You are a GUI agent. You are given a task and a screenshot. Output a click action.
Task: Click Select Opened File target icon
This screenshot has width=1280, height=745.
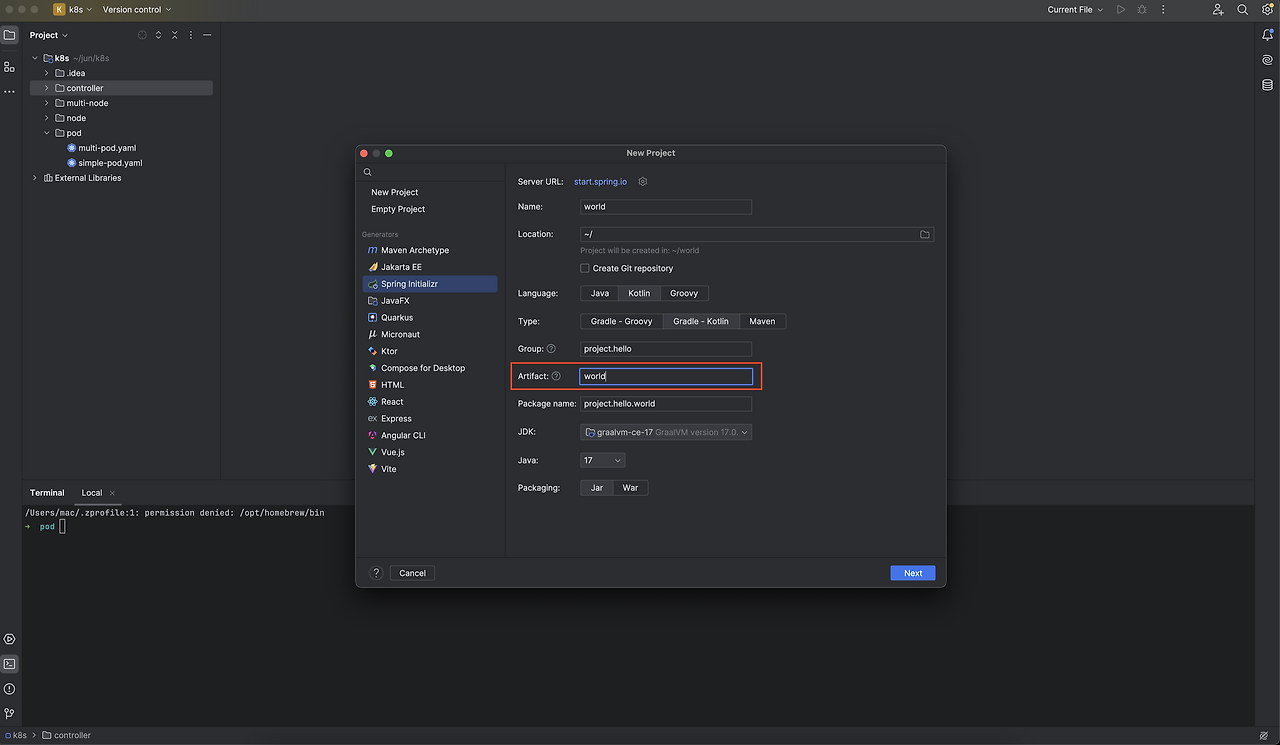click(142, 35)
